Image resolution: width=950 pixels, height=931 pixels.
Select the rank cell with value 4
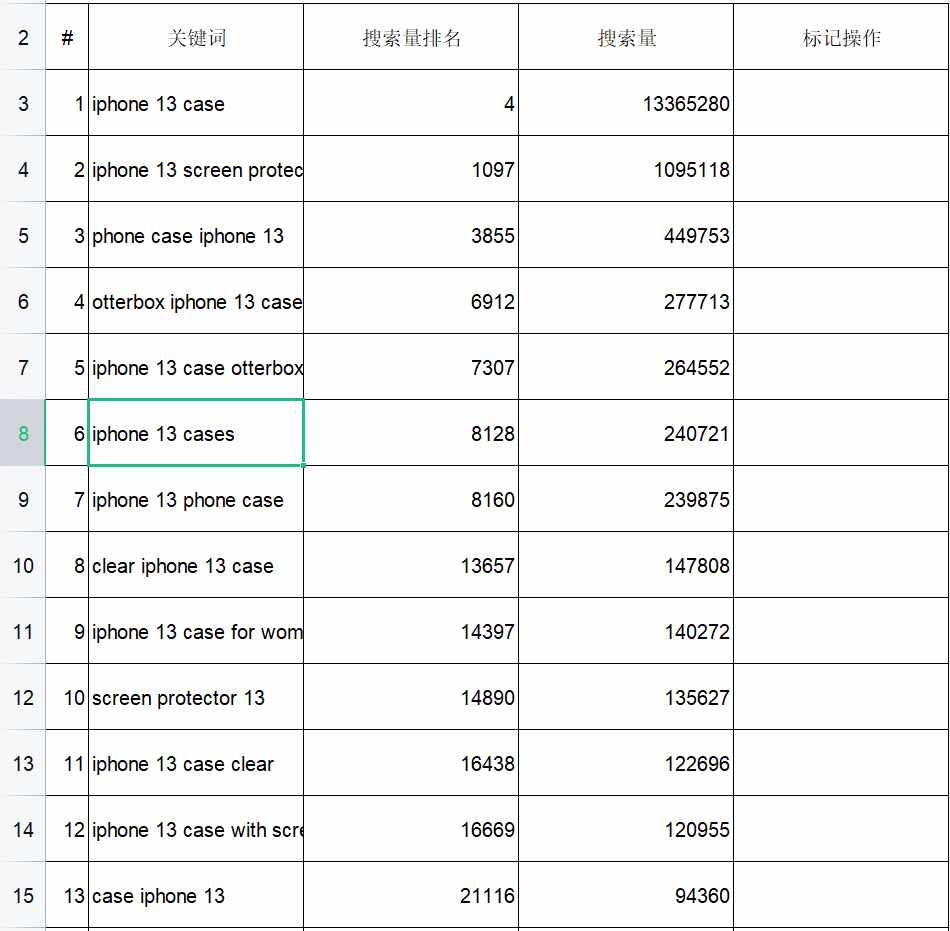tap(411, 103)
